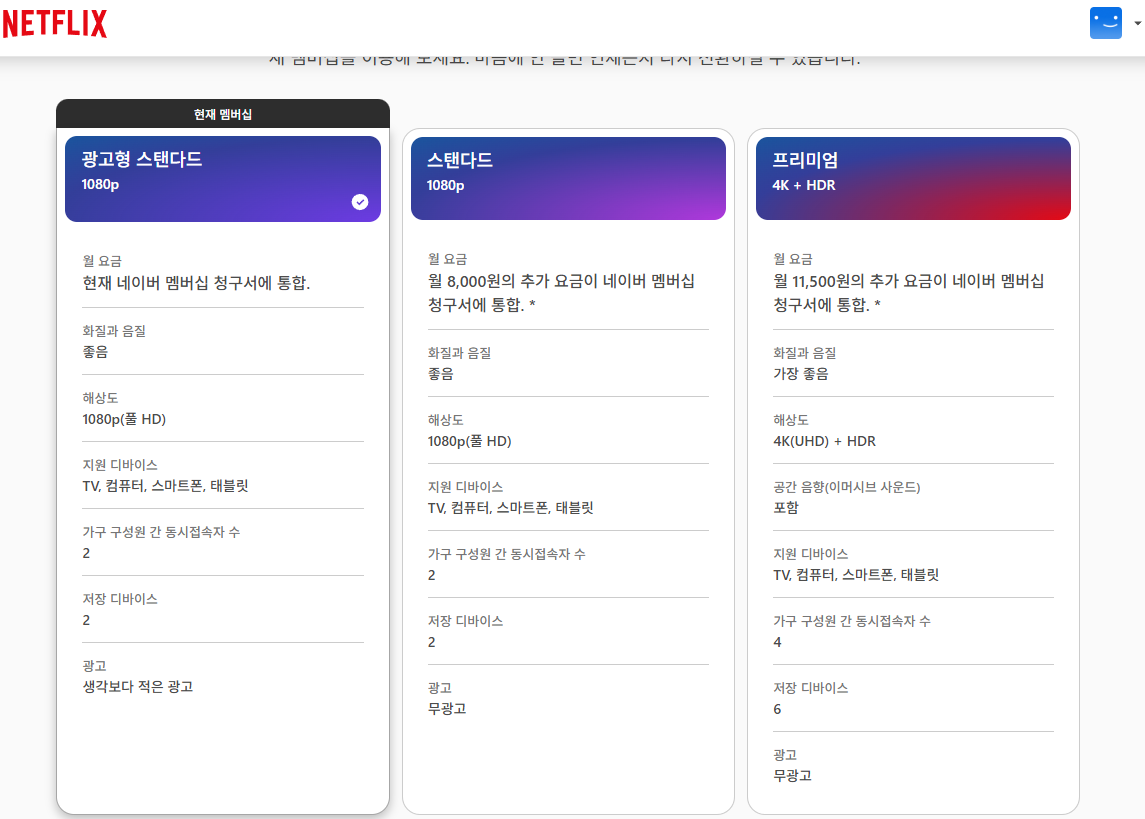Click 생각보다 적은 광고 text
This screenshot has width=1145, height=819.
click(x=138, y=687)
